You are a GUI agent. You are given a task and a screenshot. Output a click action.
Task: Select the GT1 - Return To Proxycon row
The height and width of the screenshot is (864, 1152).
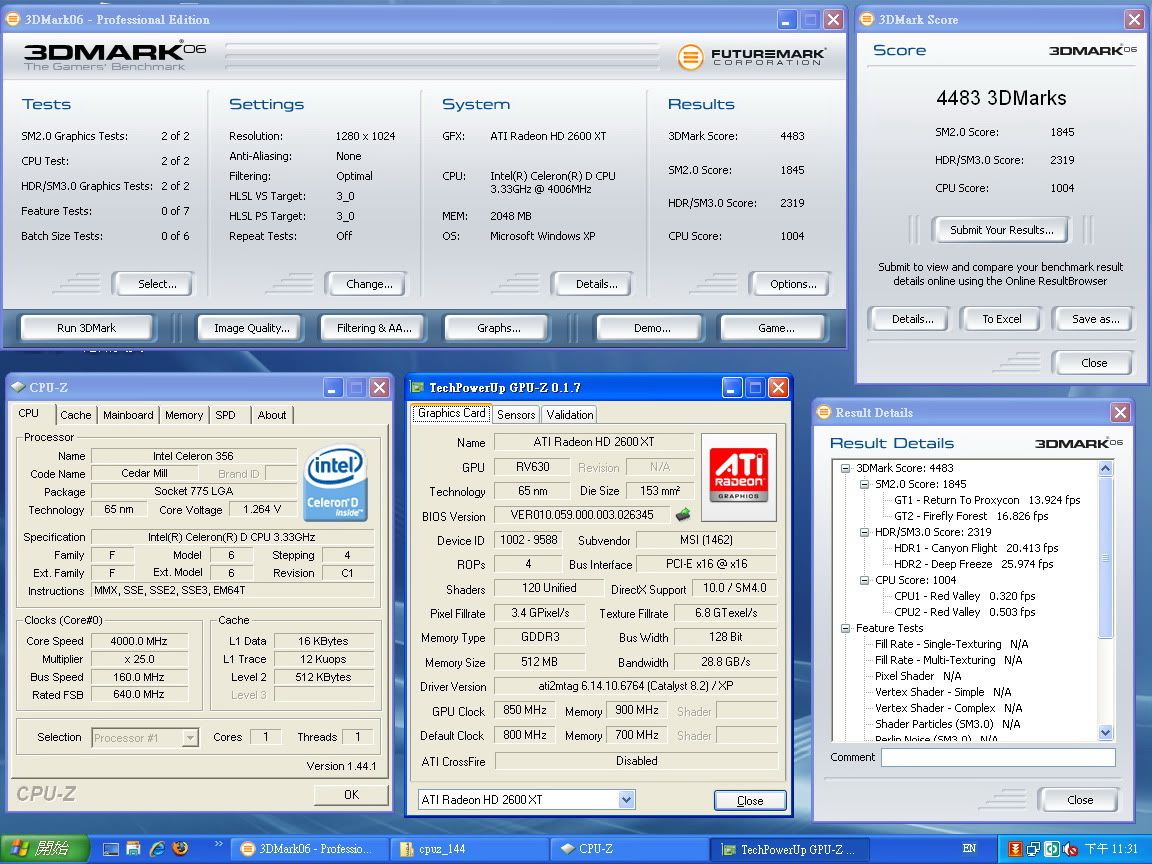[x=987, y=500]
